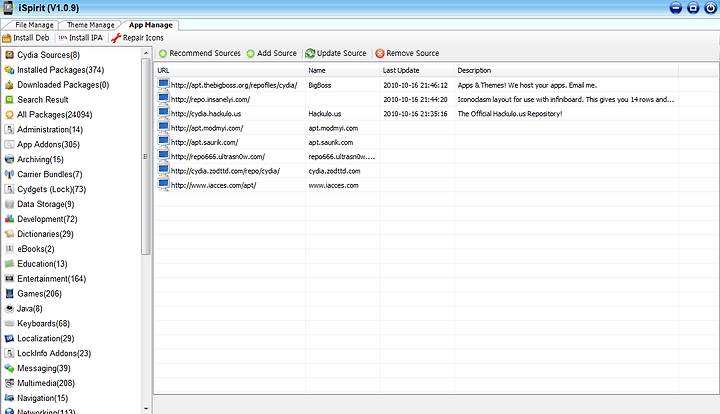Switch to the Theme Manage tab
Image resolution: width=720 pixels, height=414 pixels.
(90, 25)
